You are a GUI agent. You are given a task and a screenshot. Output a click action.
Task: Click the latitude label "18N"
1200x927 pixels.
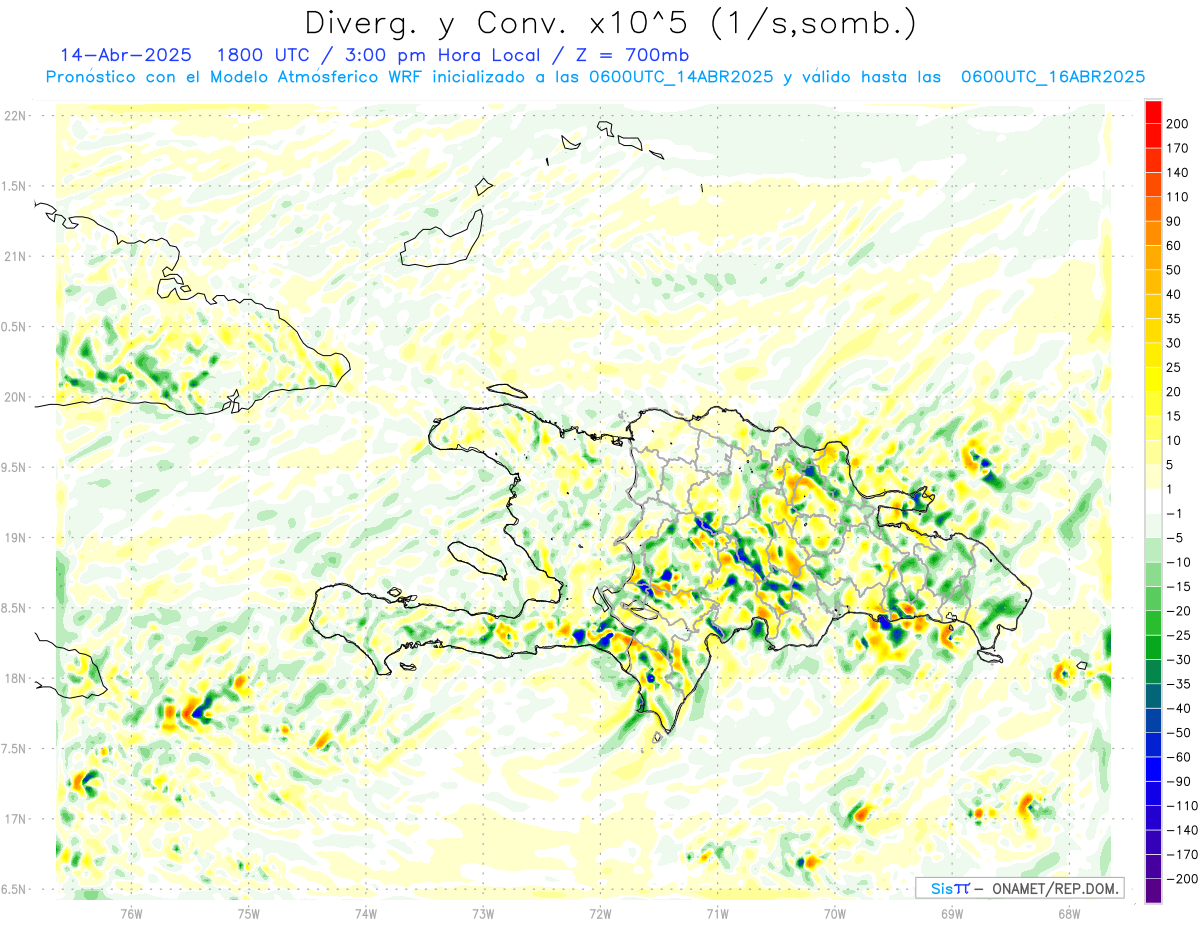[x=16, y=678]
